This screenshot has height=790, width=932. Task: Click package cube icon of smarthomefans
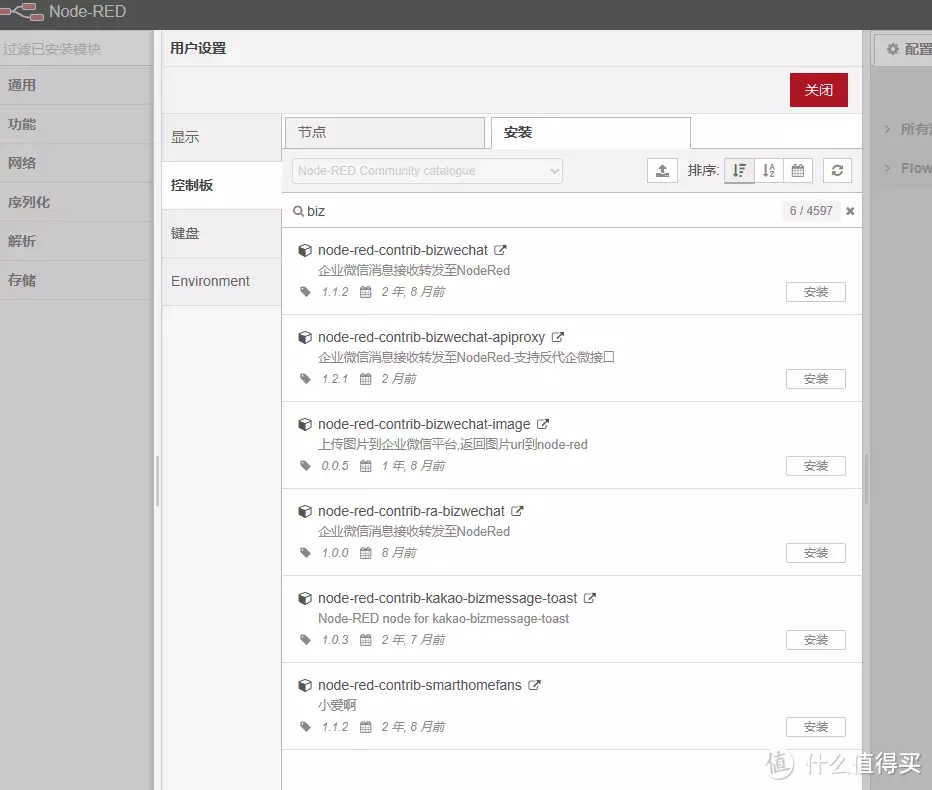(x=305, y=685)
